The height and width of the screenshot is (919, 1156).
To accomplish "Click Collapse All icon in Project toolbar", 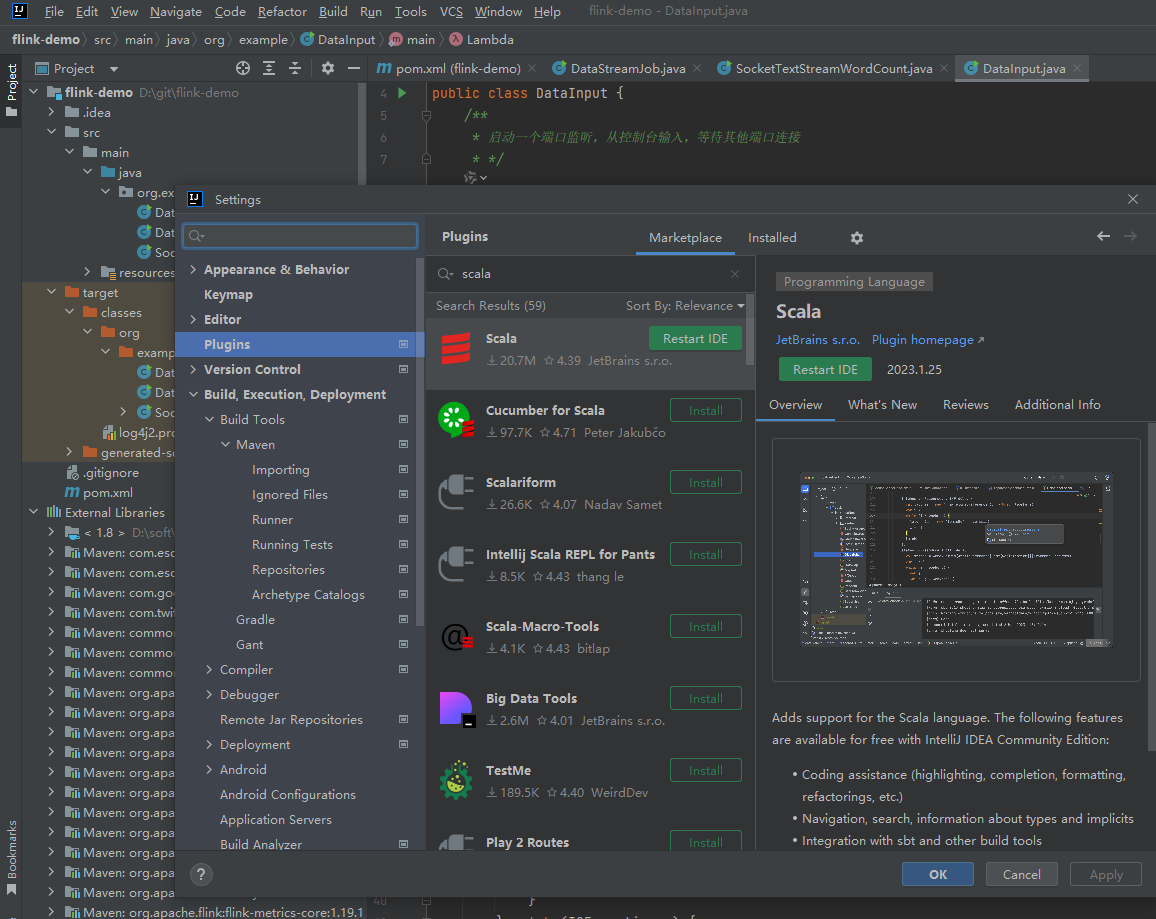I will pyautogui.click(x=295, y=69).
